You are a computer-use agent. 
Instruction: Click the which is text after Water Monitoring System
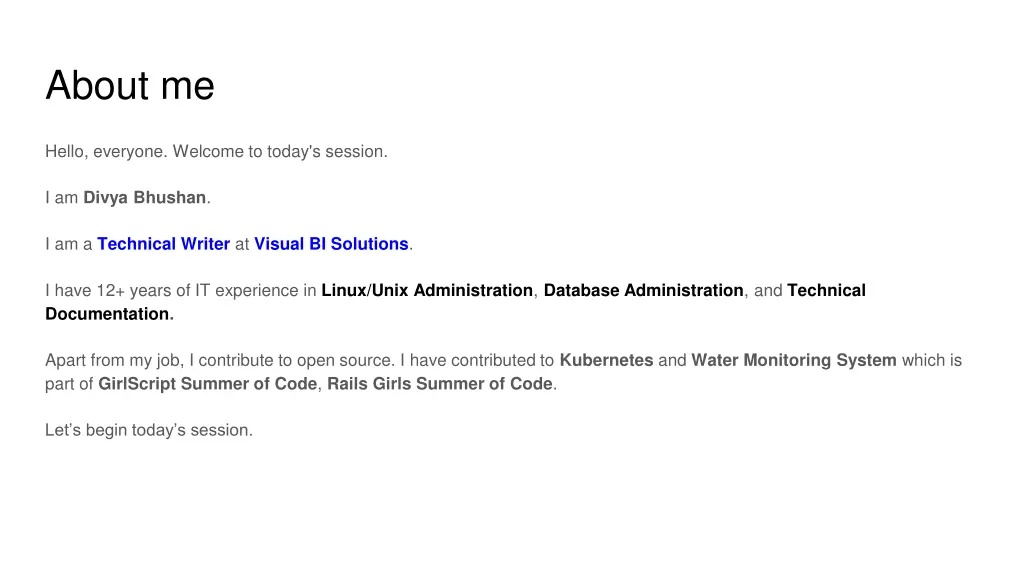932,360
